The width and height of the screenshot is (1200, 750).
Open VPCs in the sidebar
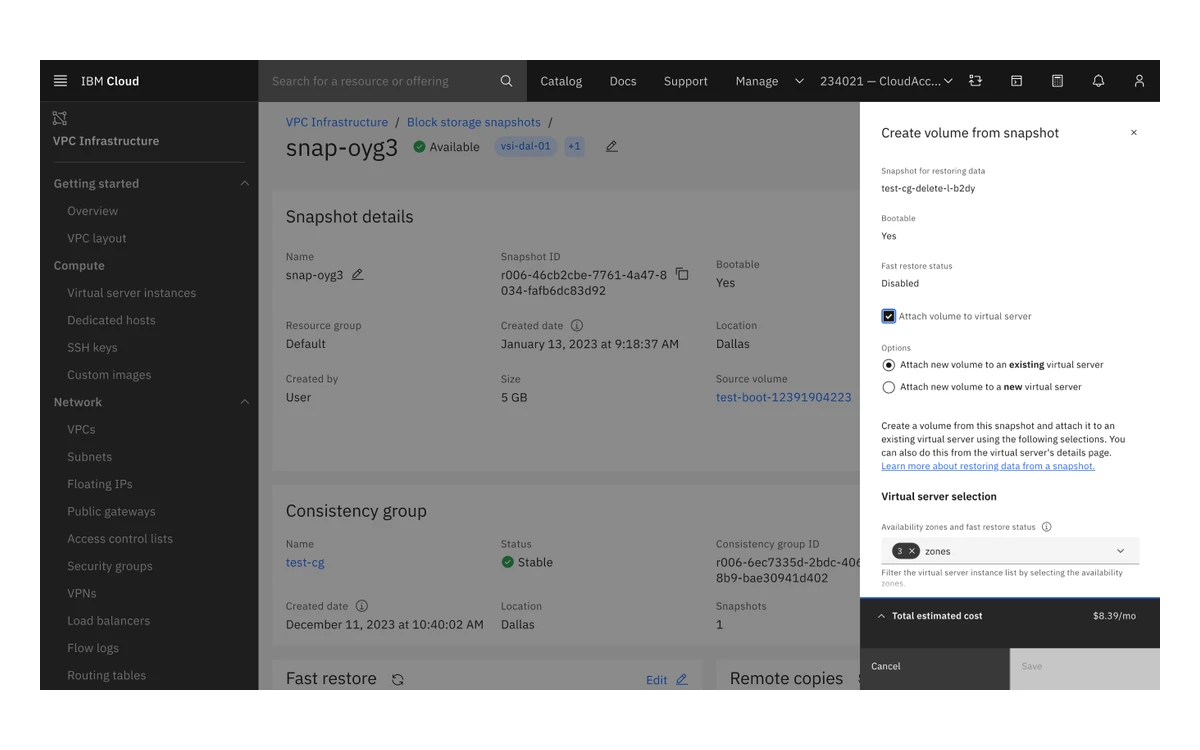[x=81, y=429]
